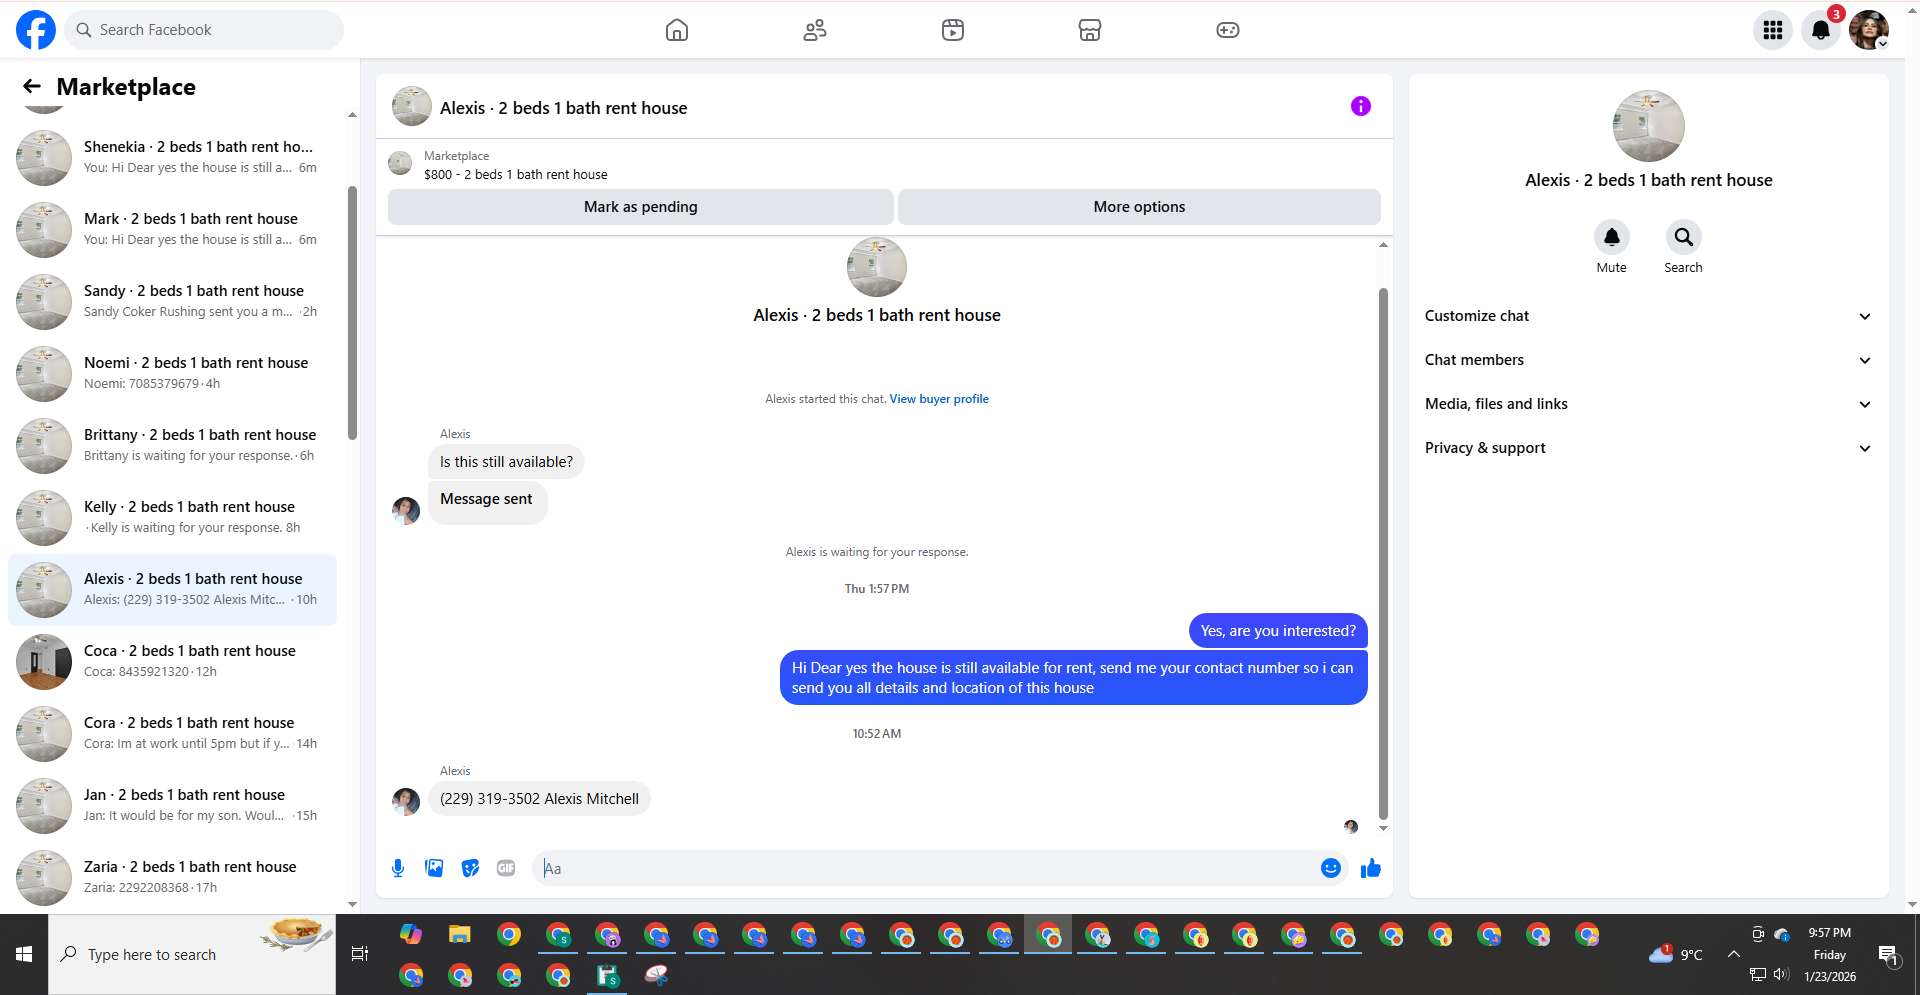Open the menu grid icon
The height and width of the screenshot is (995, 1920).
[x=1773, y=30]
